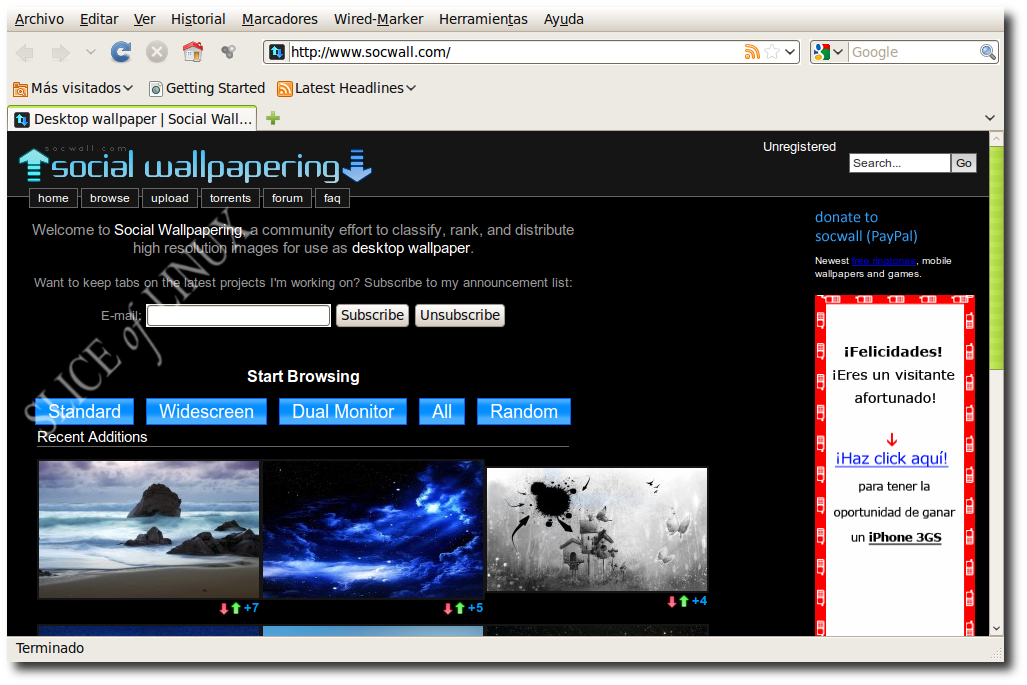Click the Más visitados folder icon
This screenshot has height=685, width=1027.
[20, 88]
